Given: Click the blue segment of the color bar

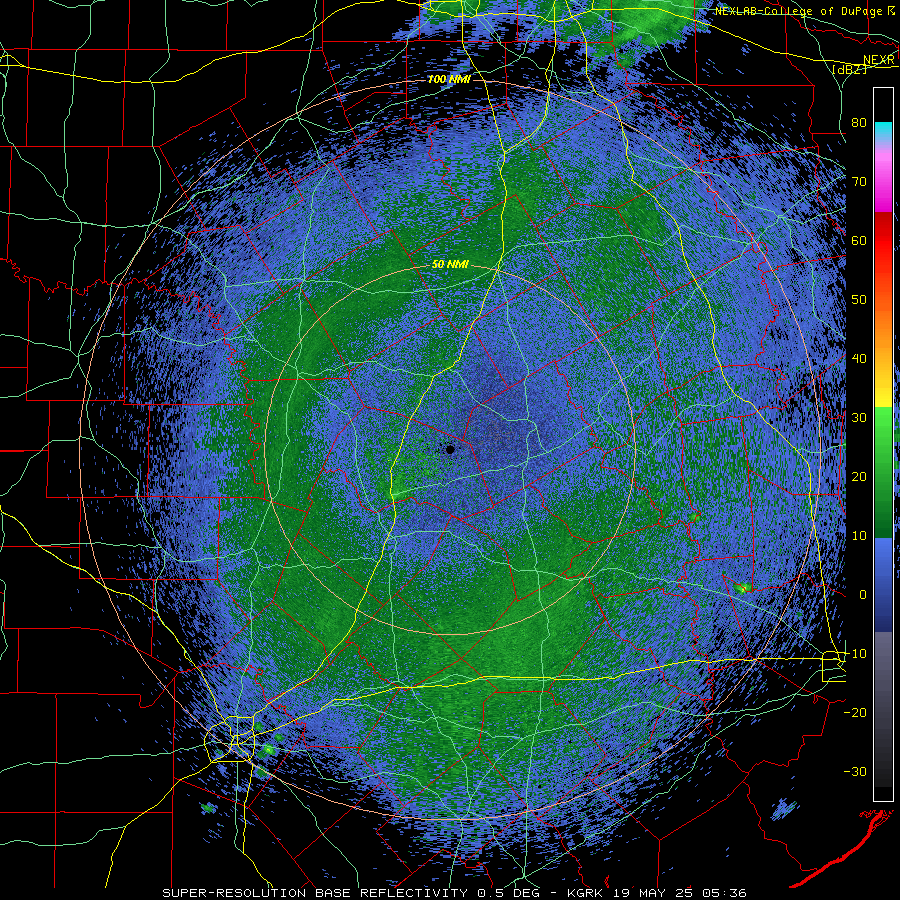Looking at the screenshot, I should pos(883,585).
